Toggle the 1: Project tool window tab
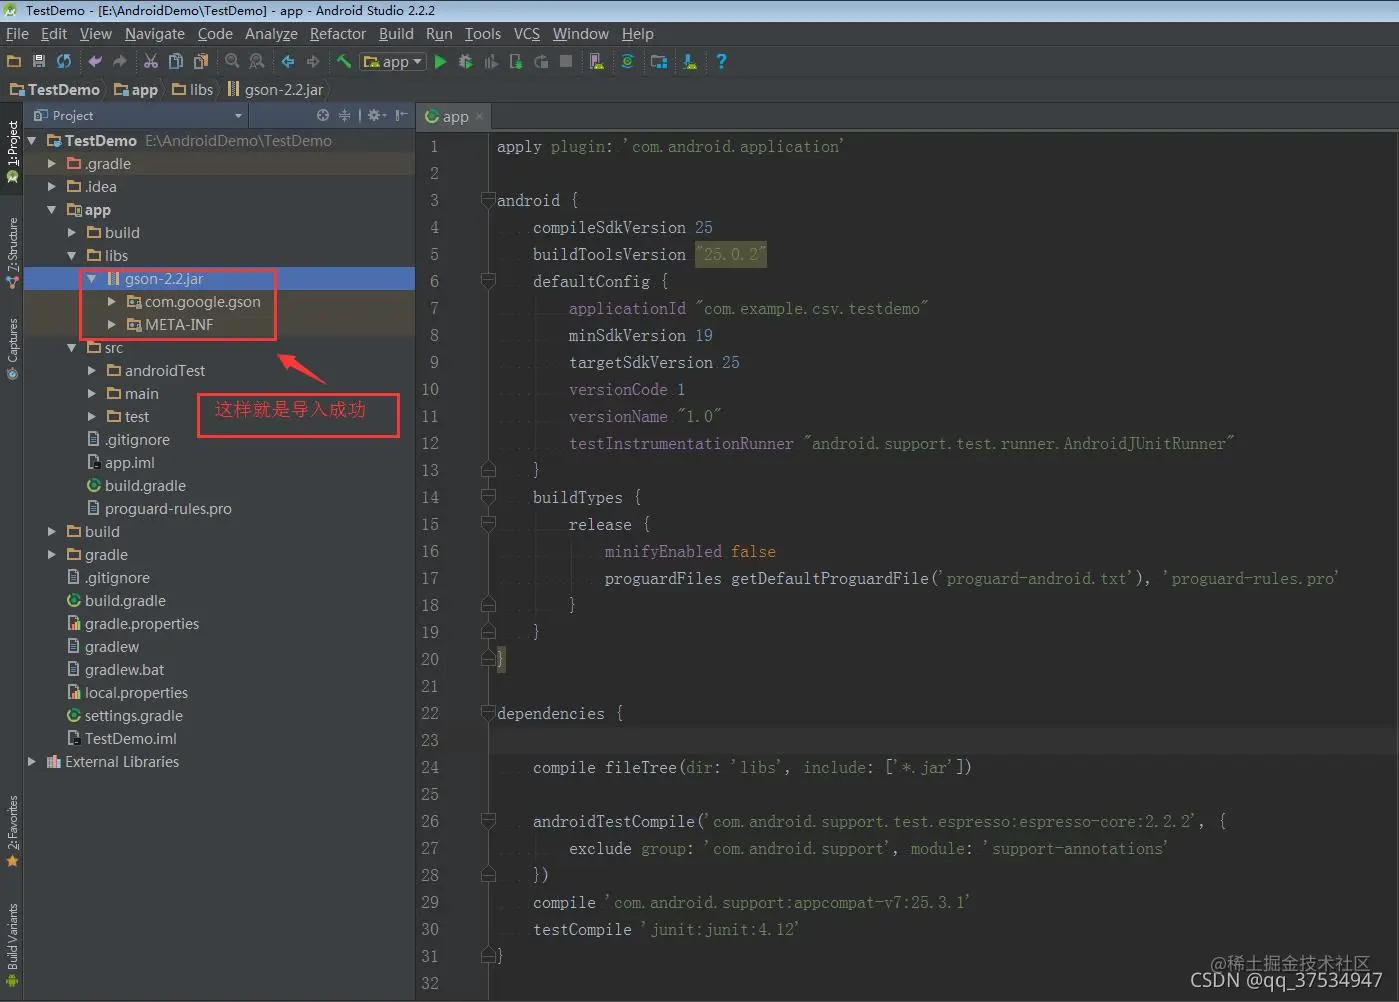Screen dimensions: 1399x1002 point(12,152)
